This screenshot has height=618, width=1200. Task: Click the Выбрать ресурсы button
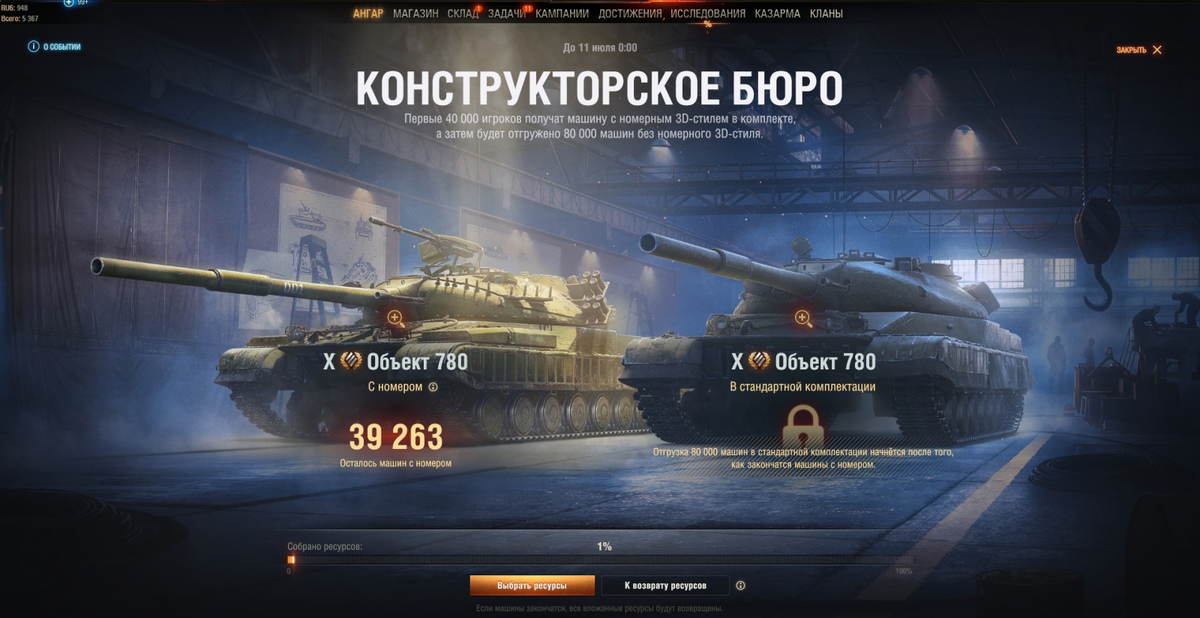coord(533,586)
